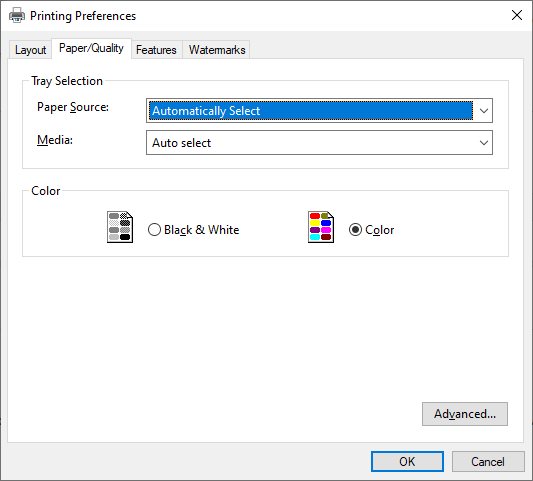Select the Black & White radio button
Image resolution: width=533 pixels, height=481 pixels.
[154, 230]
